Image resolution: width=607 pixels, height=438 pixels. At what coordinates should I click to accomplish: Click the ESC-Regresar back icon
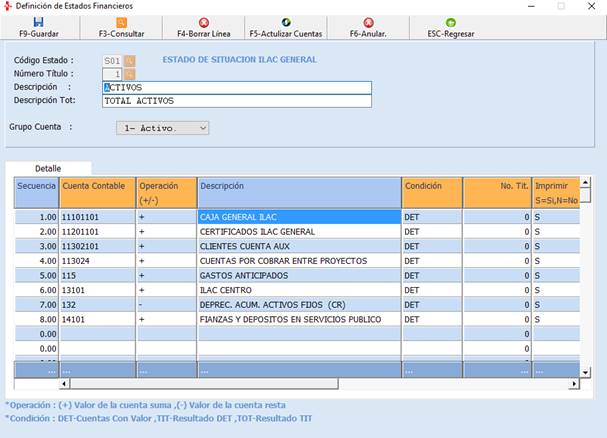(x=451, y=22)
